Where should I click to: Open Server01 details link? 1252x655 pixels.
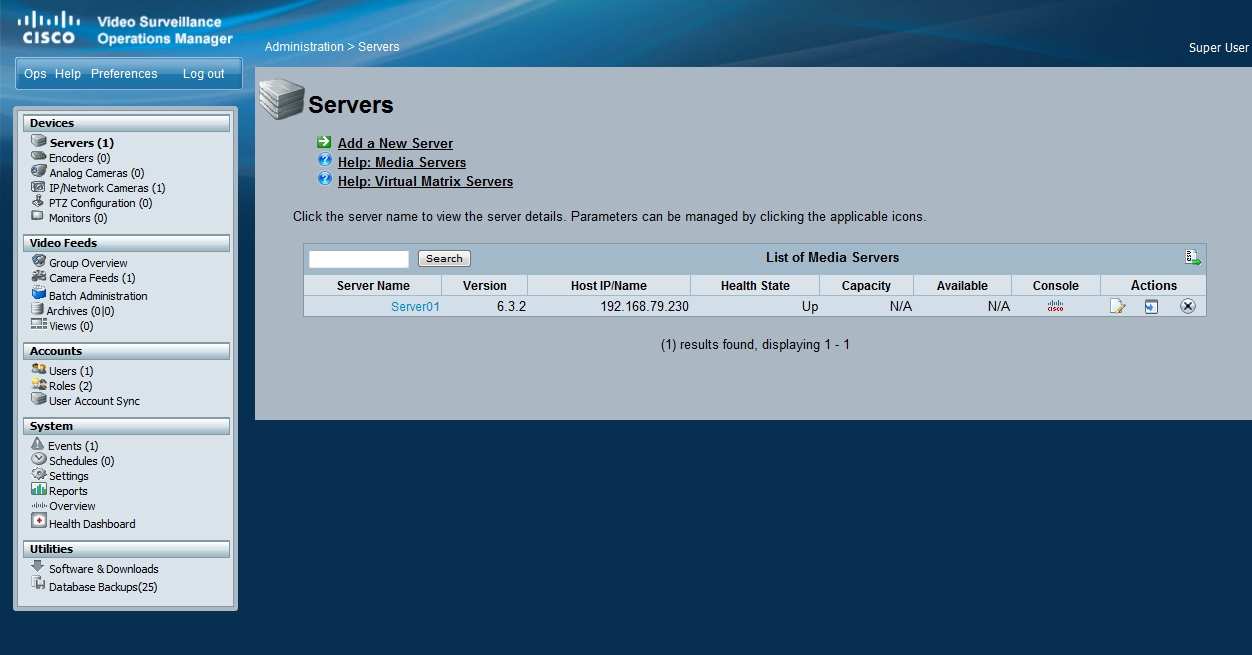coord(415,307)
